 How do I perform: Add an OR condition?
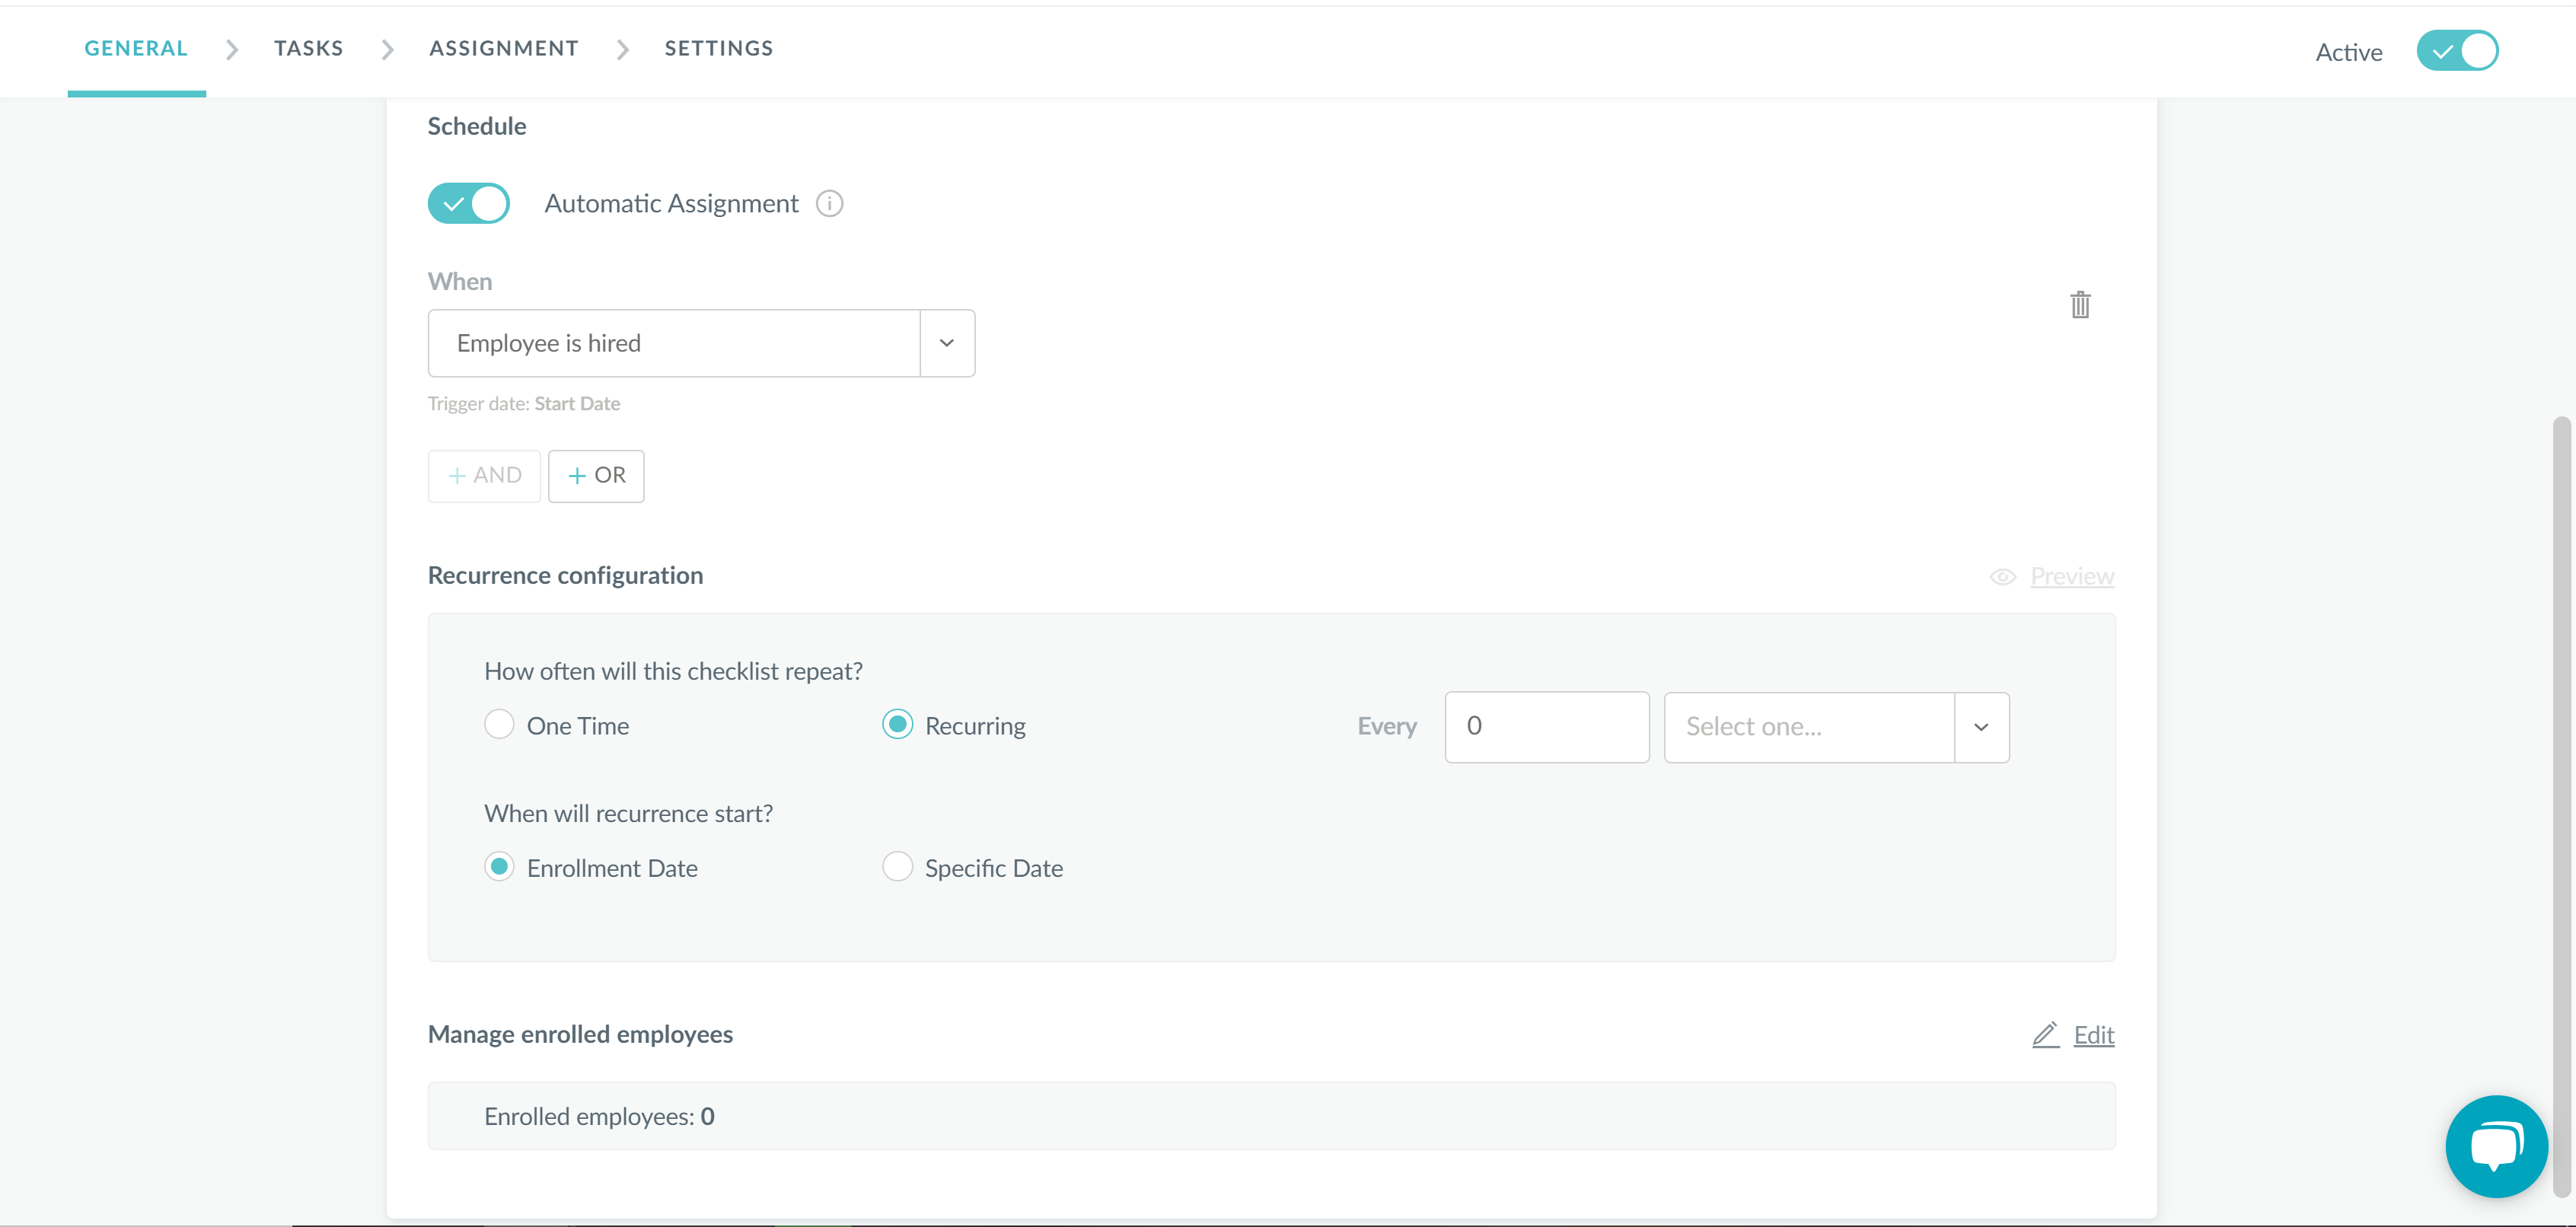(x=596, y=476)
